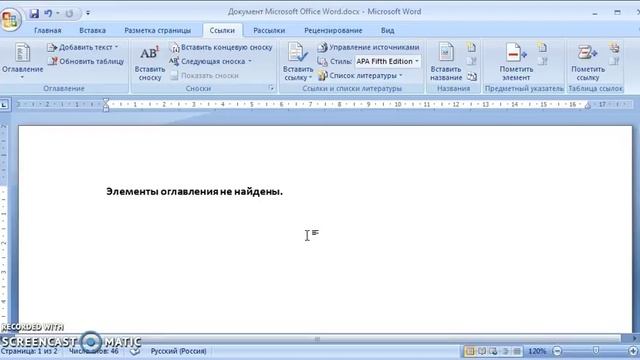The image size is (640, 360).
Task: Customize Quick Access toolbar dropdown
Action: 88,13
